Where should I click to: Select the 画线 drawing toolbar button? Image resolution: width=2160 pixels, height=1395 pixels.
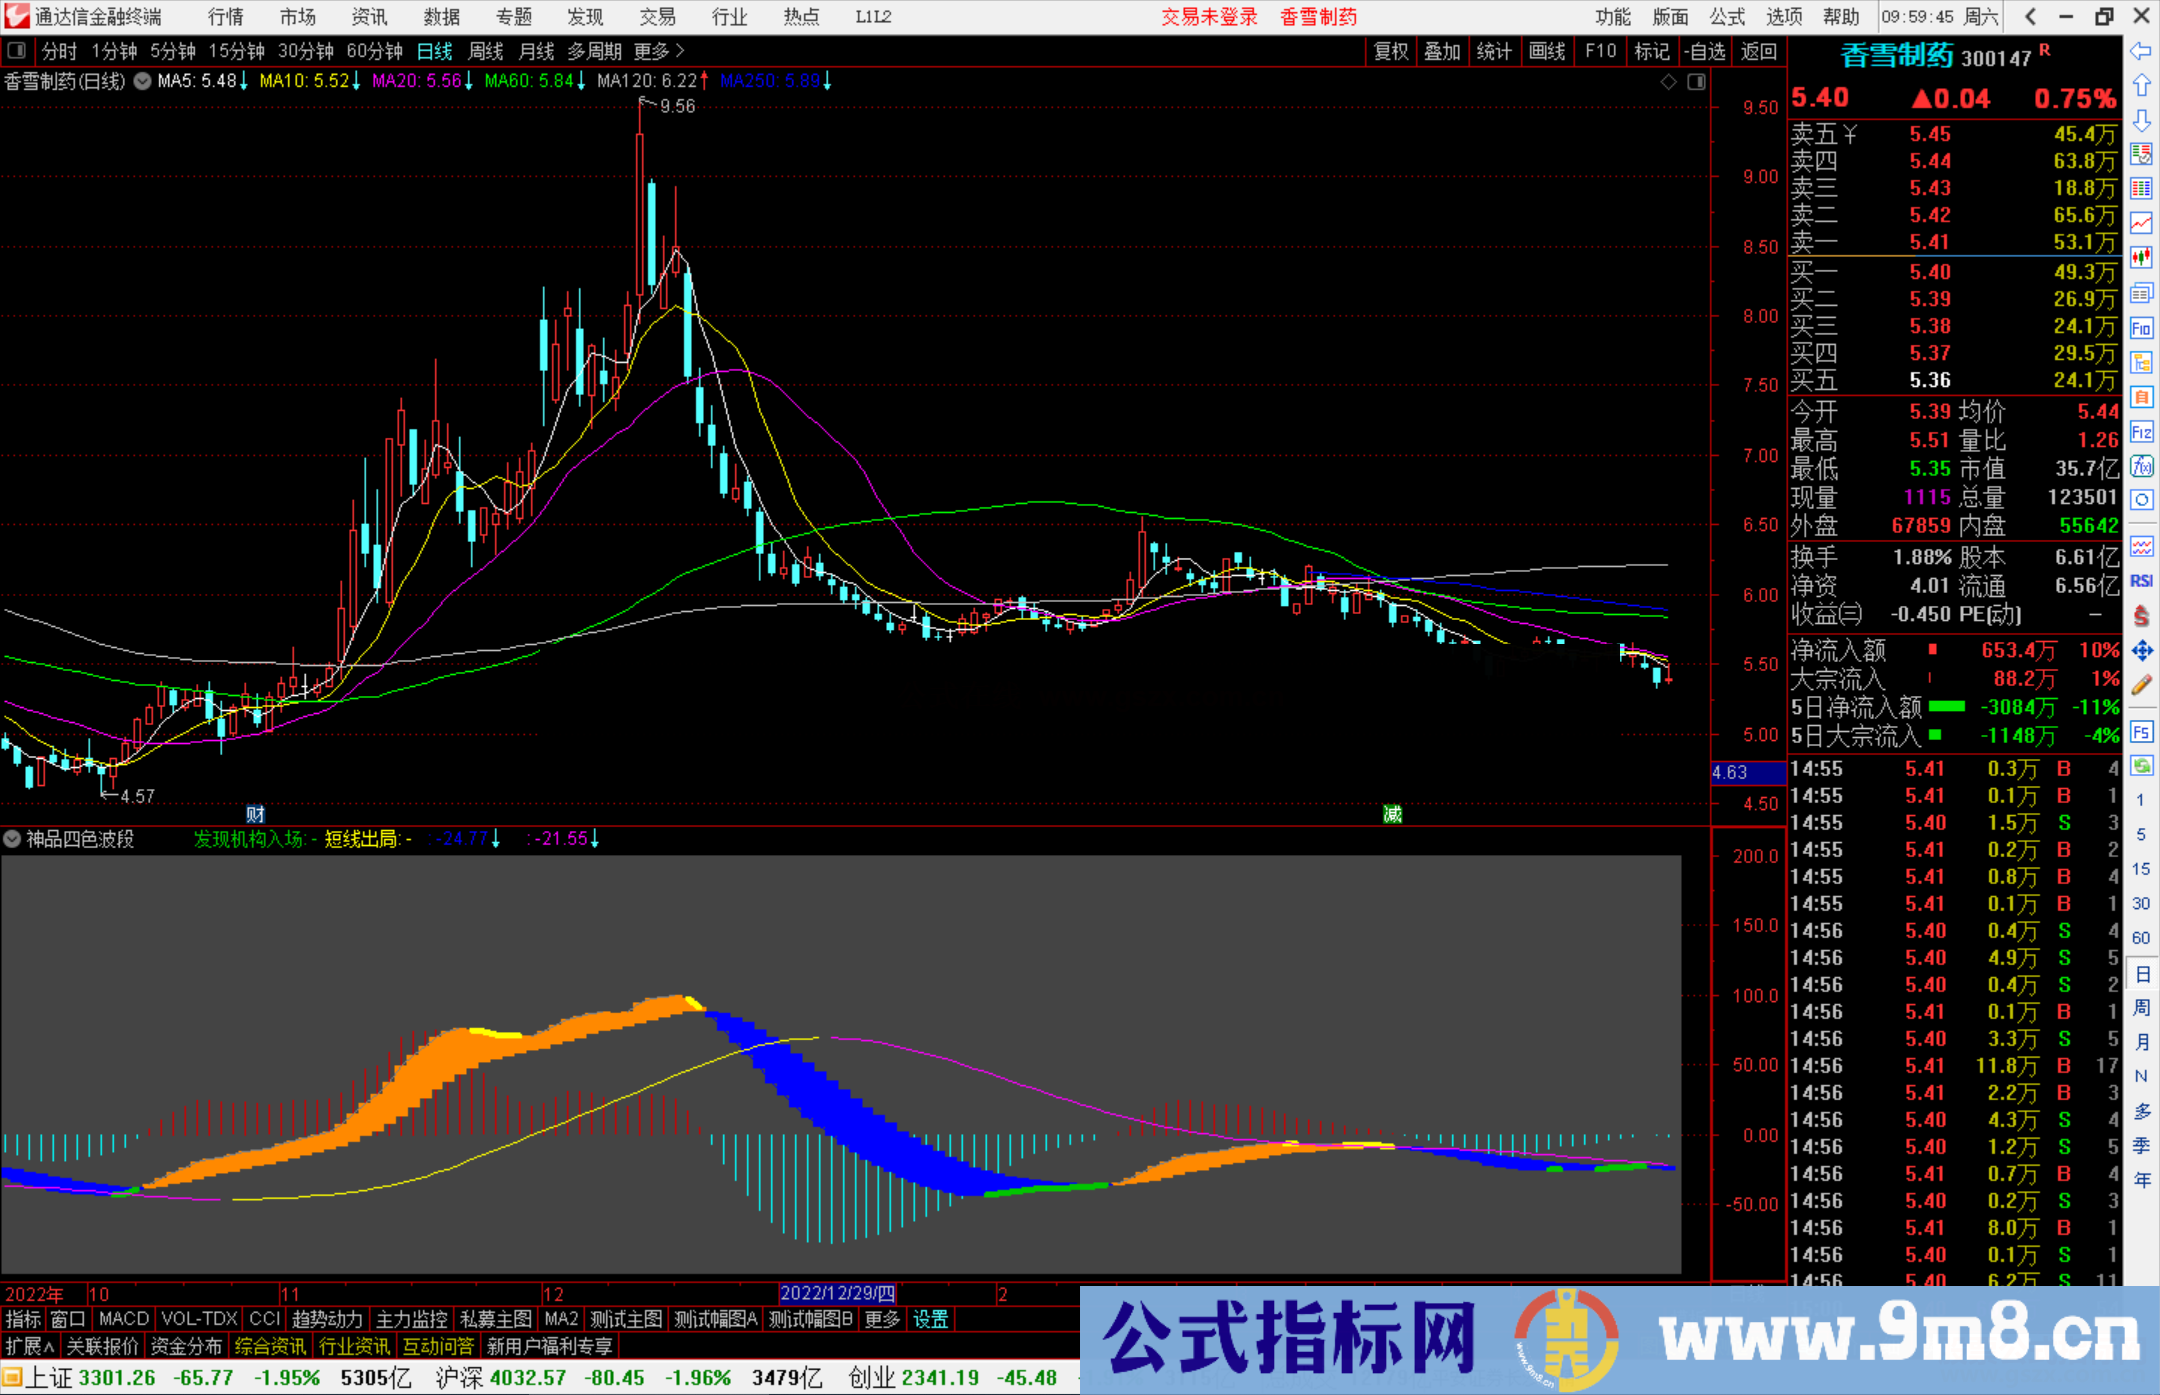1548,50
